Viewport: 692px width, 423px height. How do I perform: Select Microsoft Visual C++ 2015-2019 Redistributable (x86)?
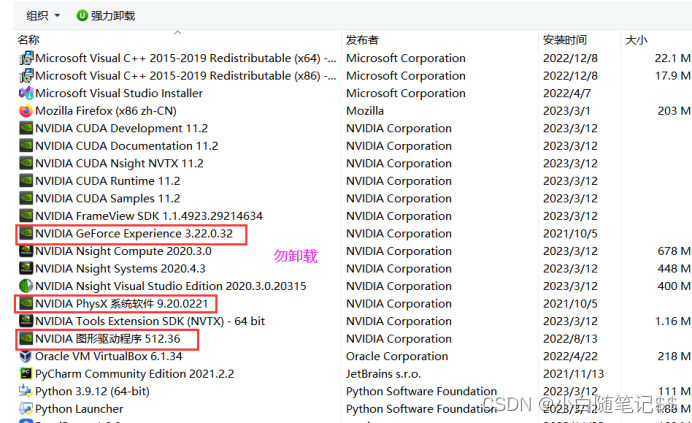(x=186, y=76)
